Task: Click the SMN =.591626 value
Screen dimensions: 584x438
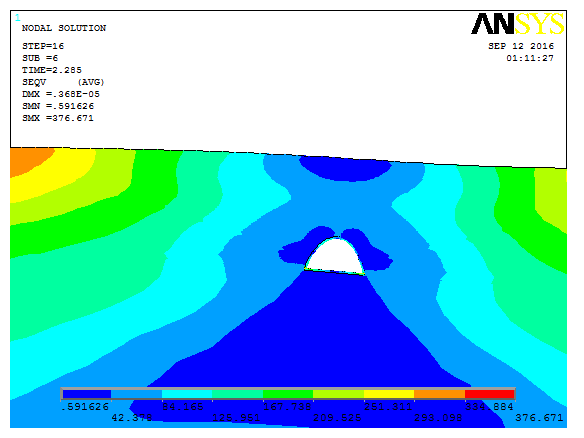Action: coord(58,106)
